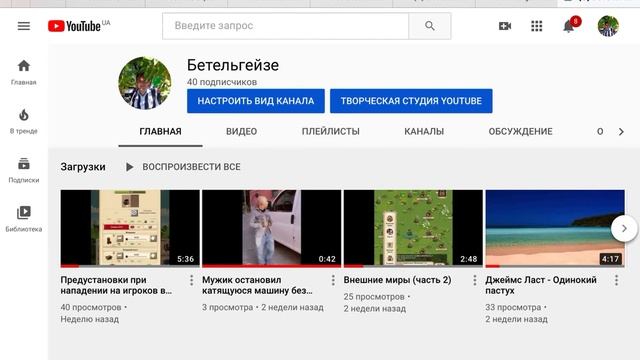Open the YouTube apps grid
This screenshot has width=640, height=360.
(537, 26)
